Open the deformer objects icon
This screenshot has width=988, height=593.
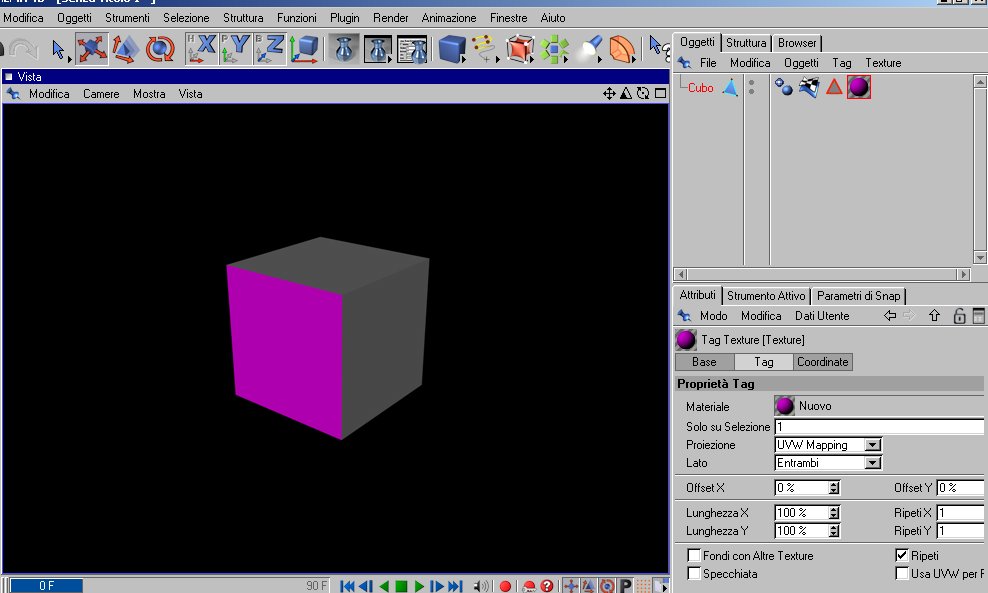(622, 49)
